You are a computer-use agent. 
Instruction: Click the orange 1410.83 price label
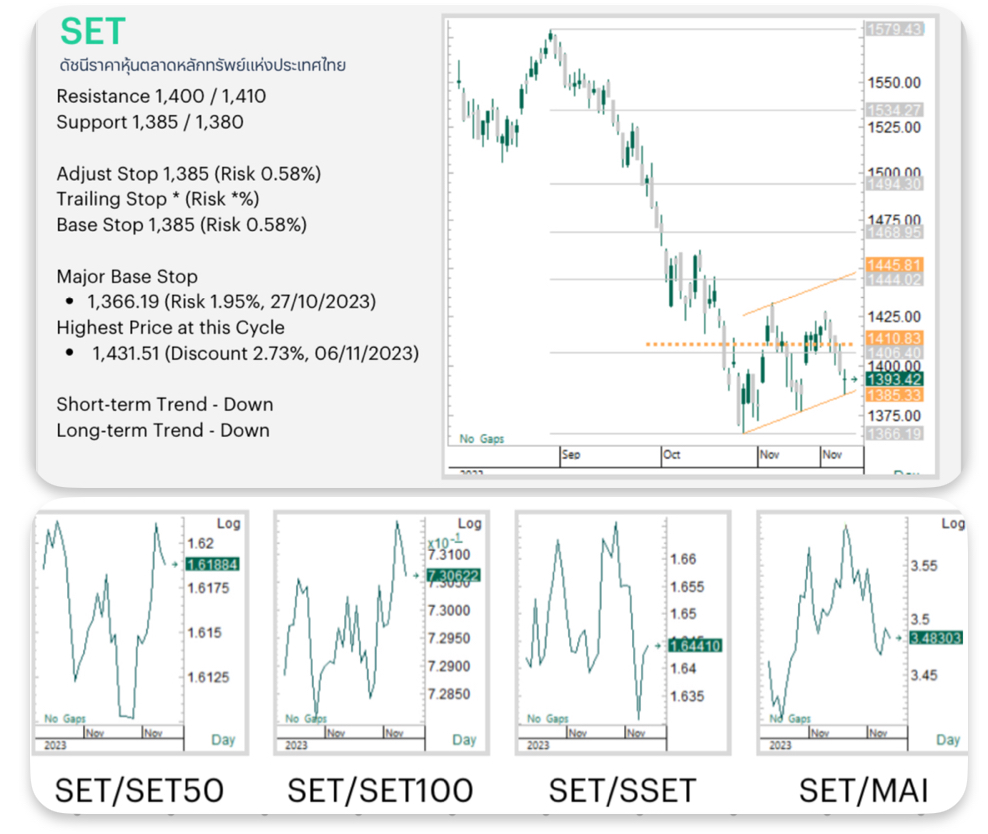[x=895, y=338]
